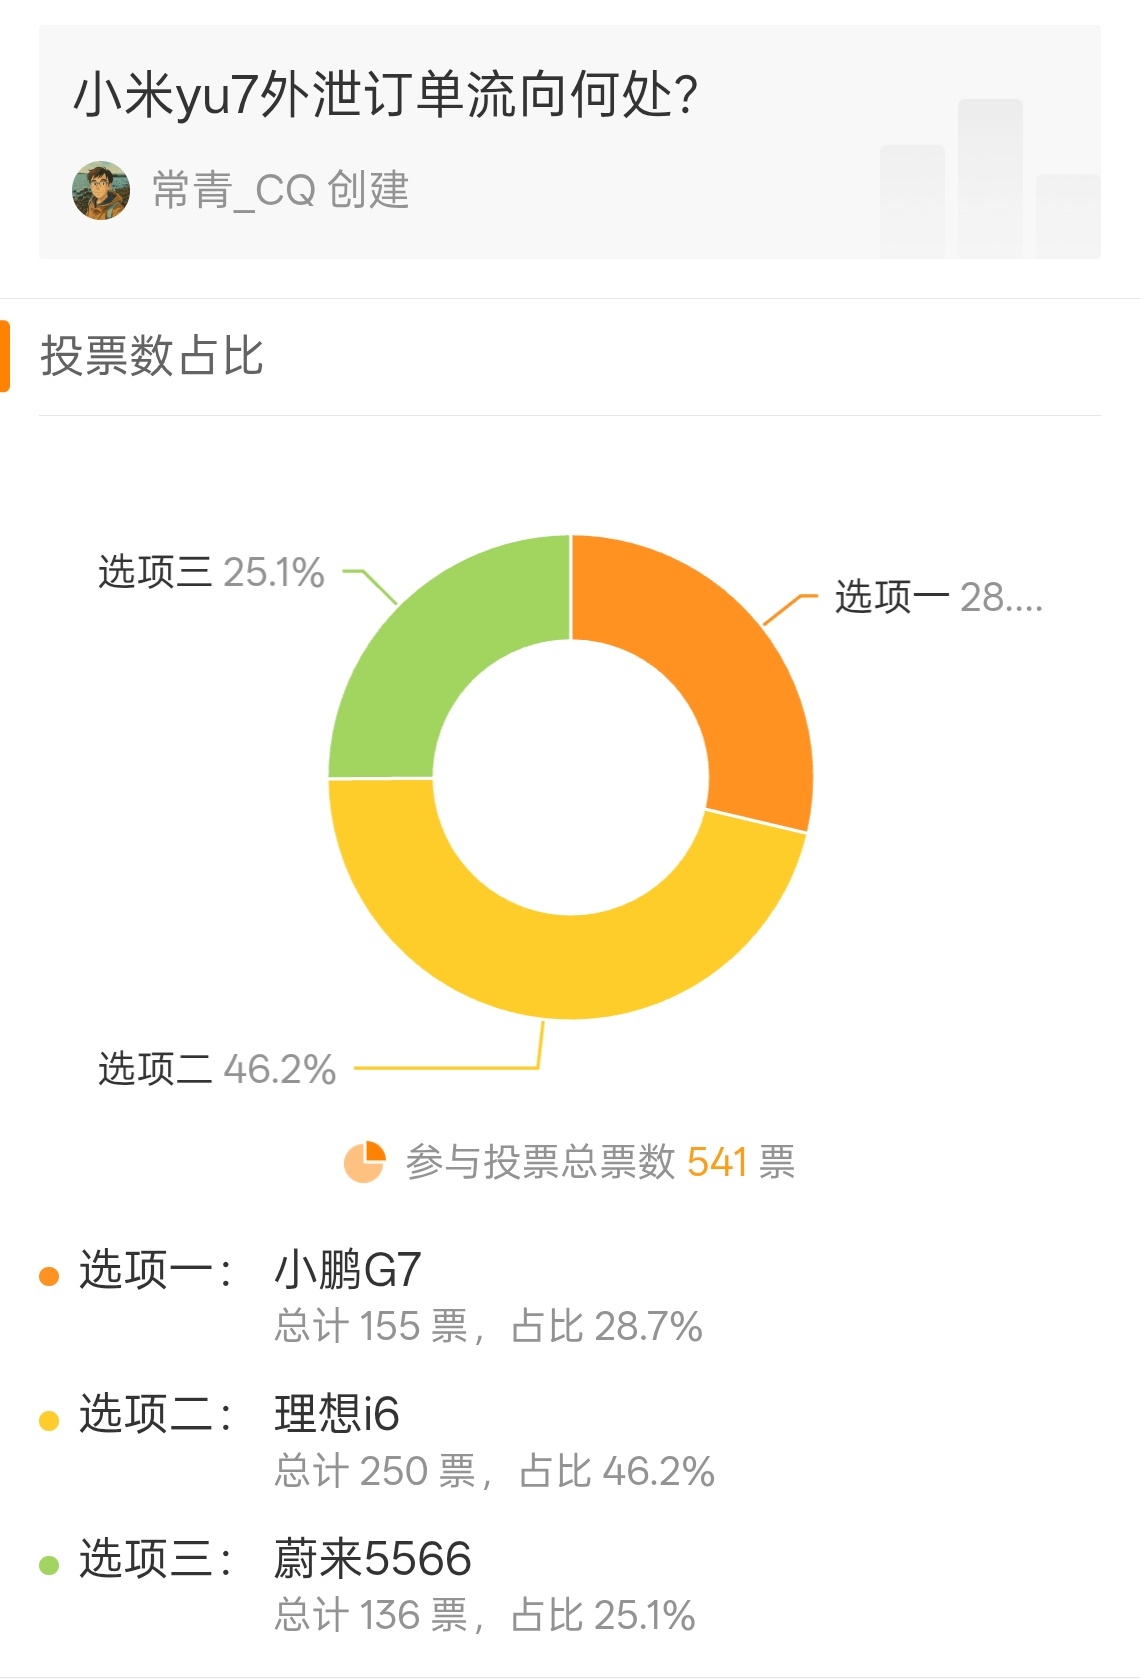Tap the truncated 选项一 28... chart label
1140x1679 pixels.
[939, 597]
